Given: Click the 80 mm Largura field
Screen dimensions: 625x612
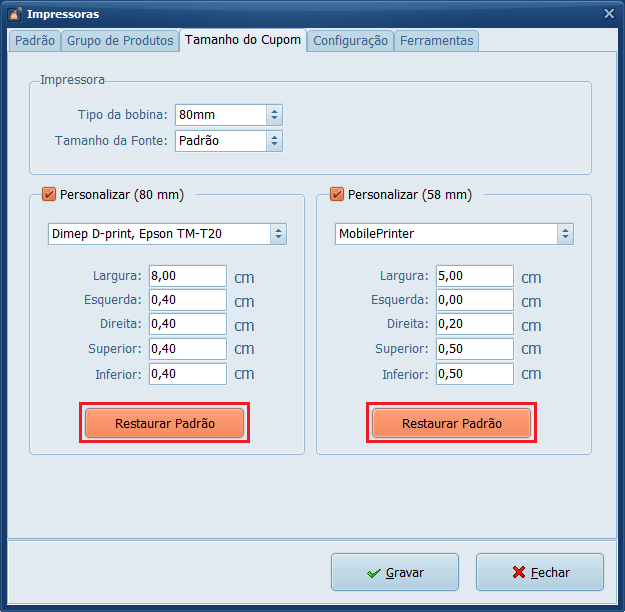Looking at the screenshot, I should 187,276.
